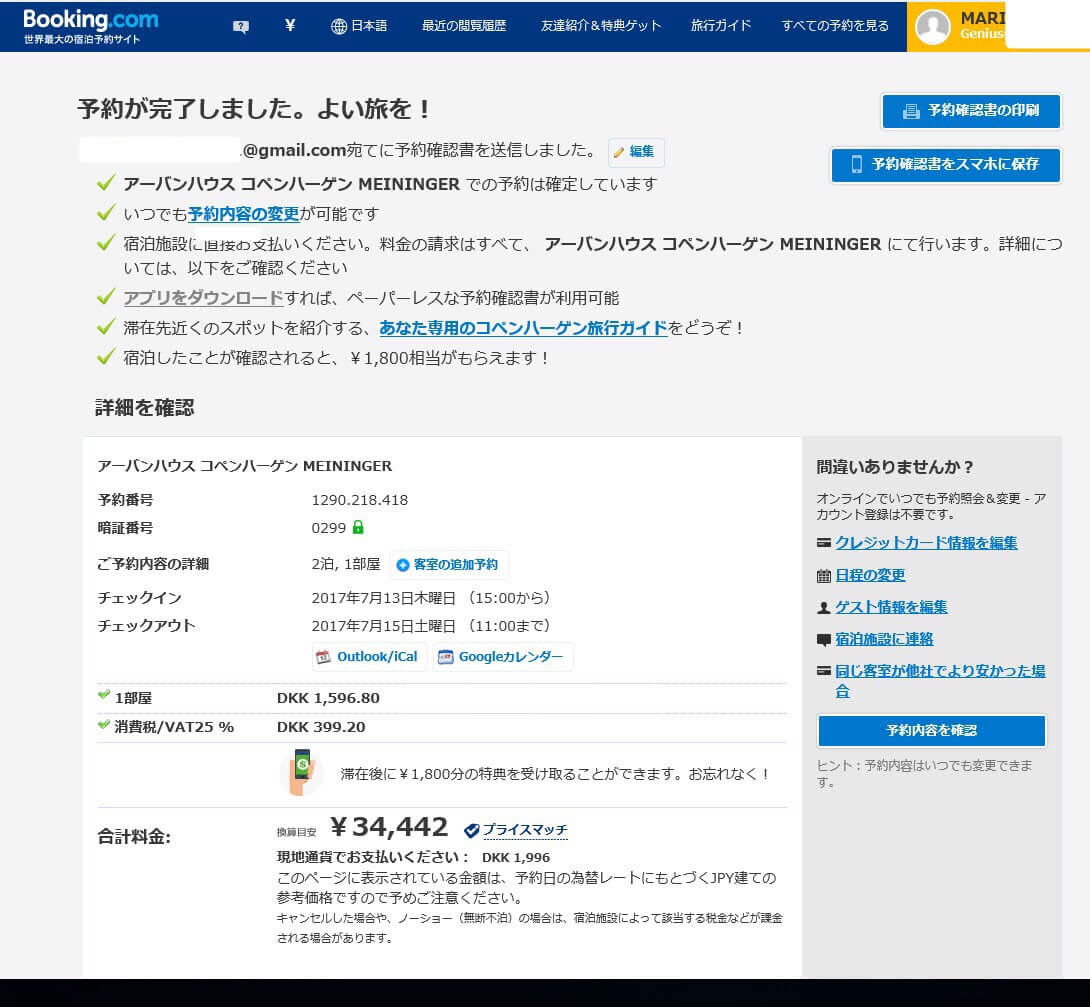The height and width of the screenshot is (1007, 1090).
Task: Click the 編集 button beside the email
Action: point(636,152)
